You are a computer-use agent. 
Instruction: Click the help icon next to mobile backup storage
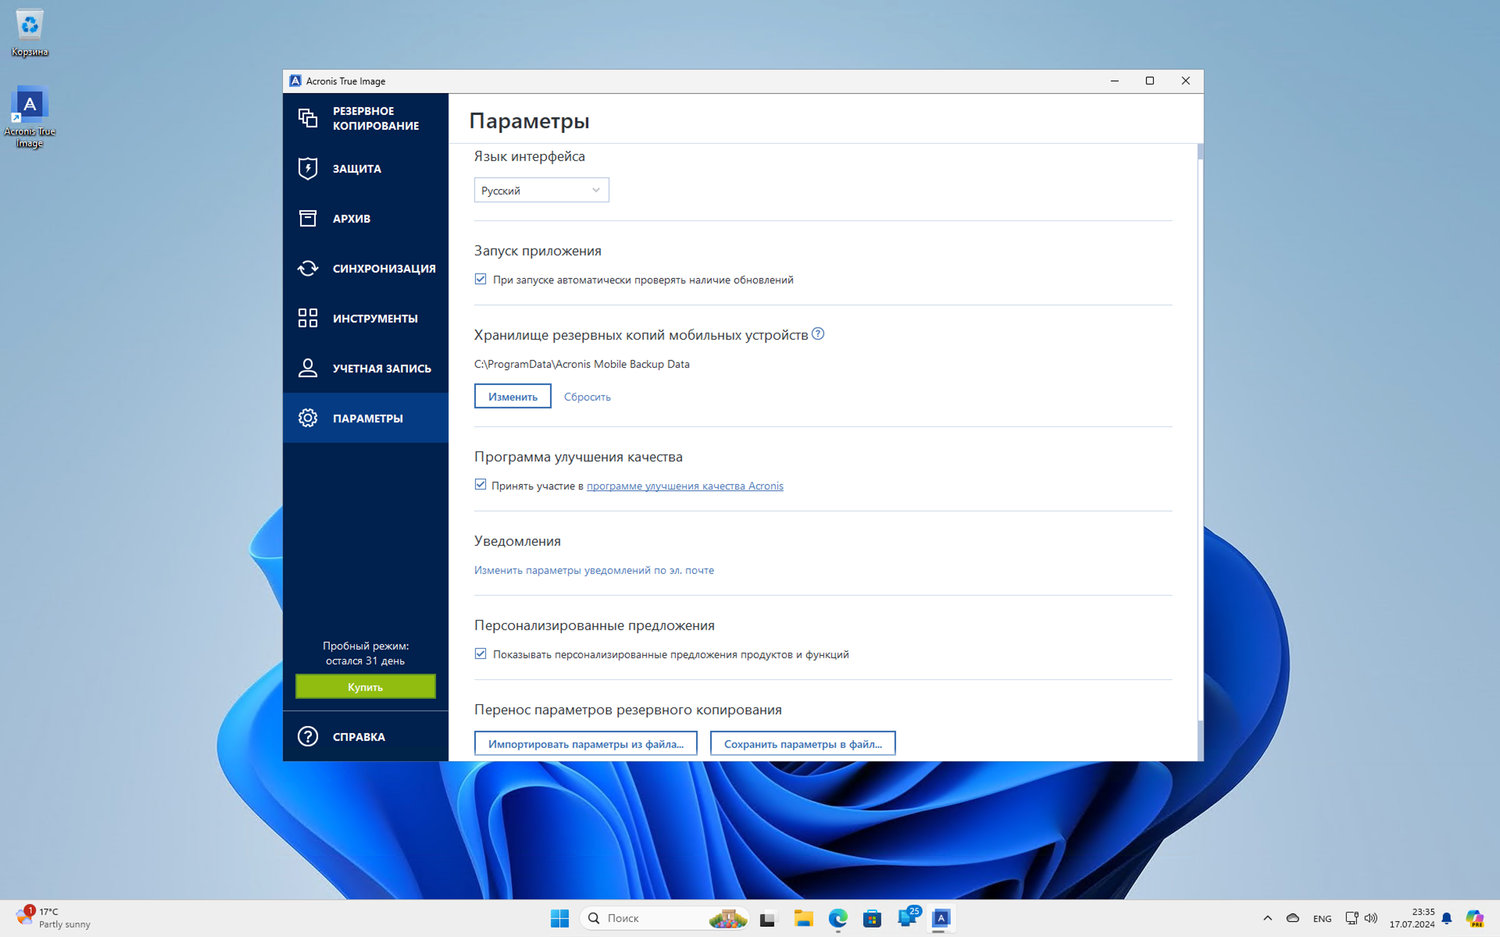point(818,334)
